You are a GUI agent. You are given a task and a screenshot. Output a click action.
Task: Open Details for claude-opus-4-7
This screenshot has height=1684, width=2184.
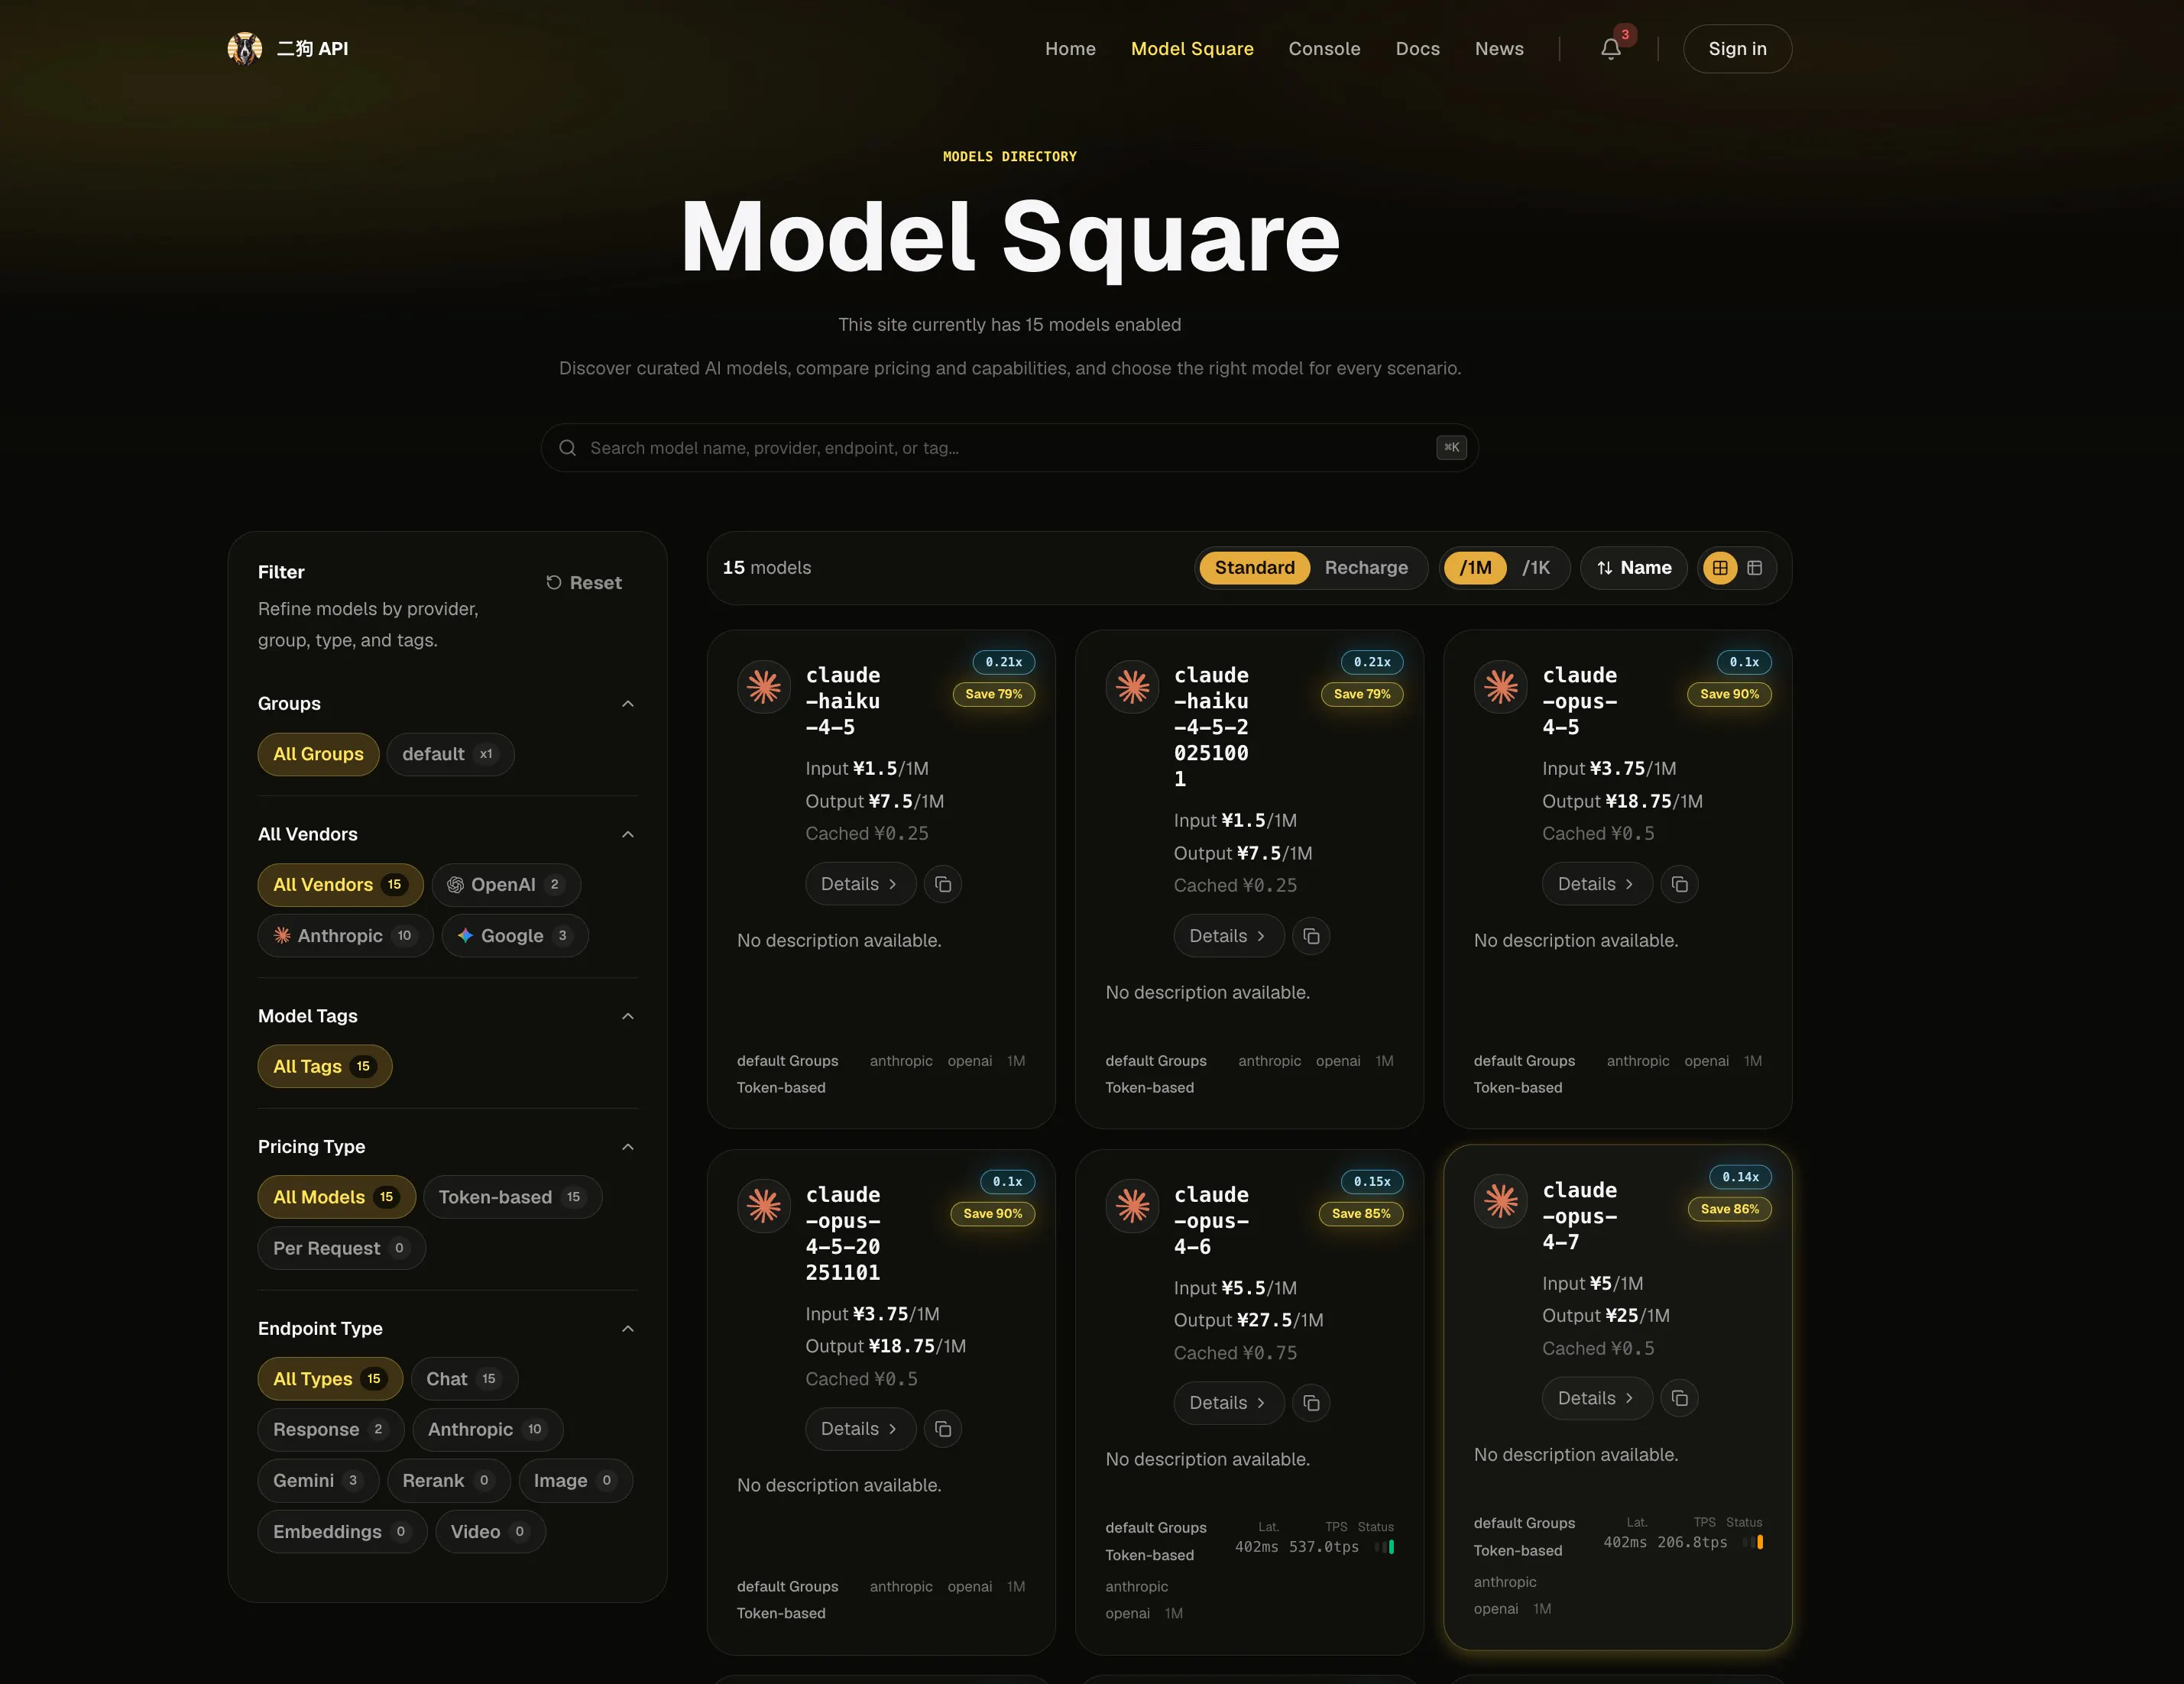[1597, 1398]
